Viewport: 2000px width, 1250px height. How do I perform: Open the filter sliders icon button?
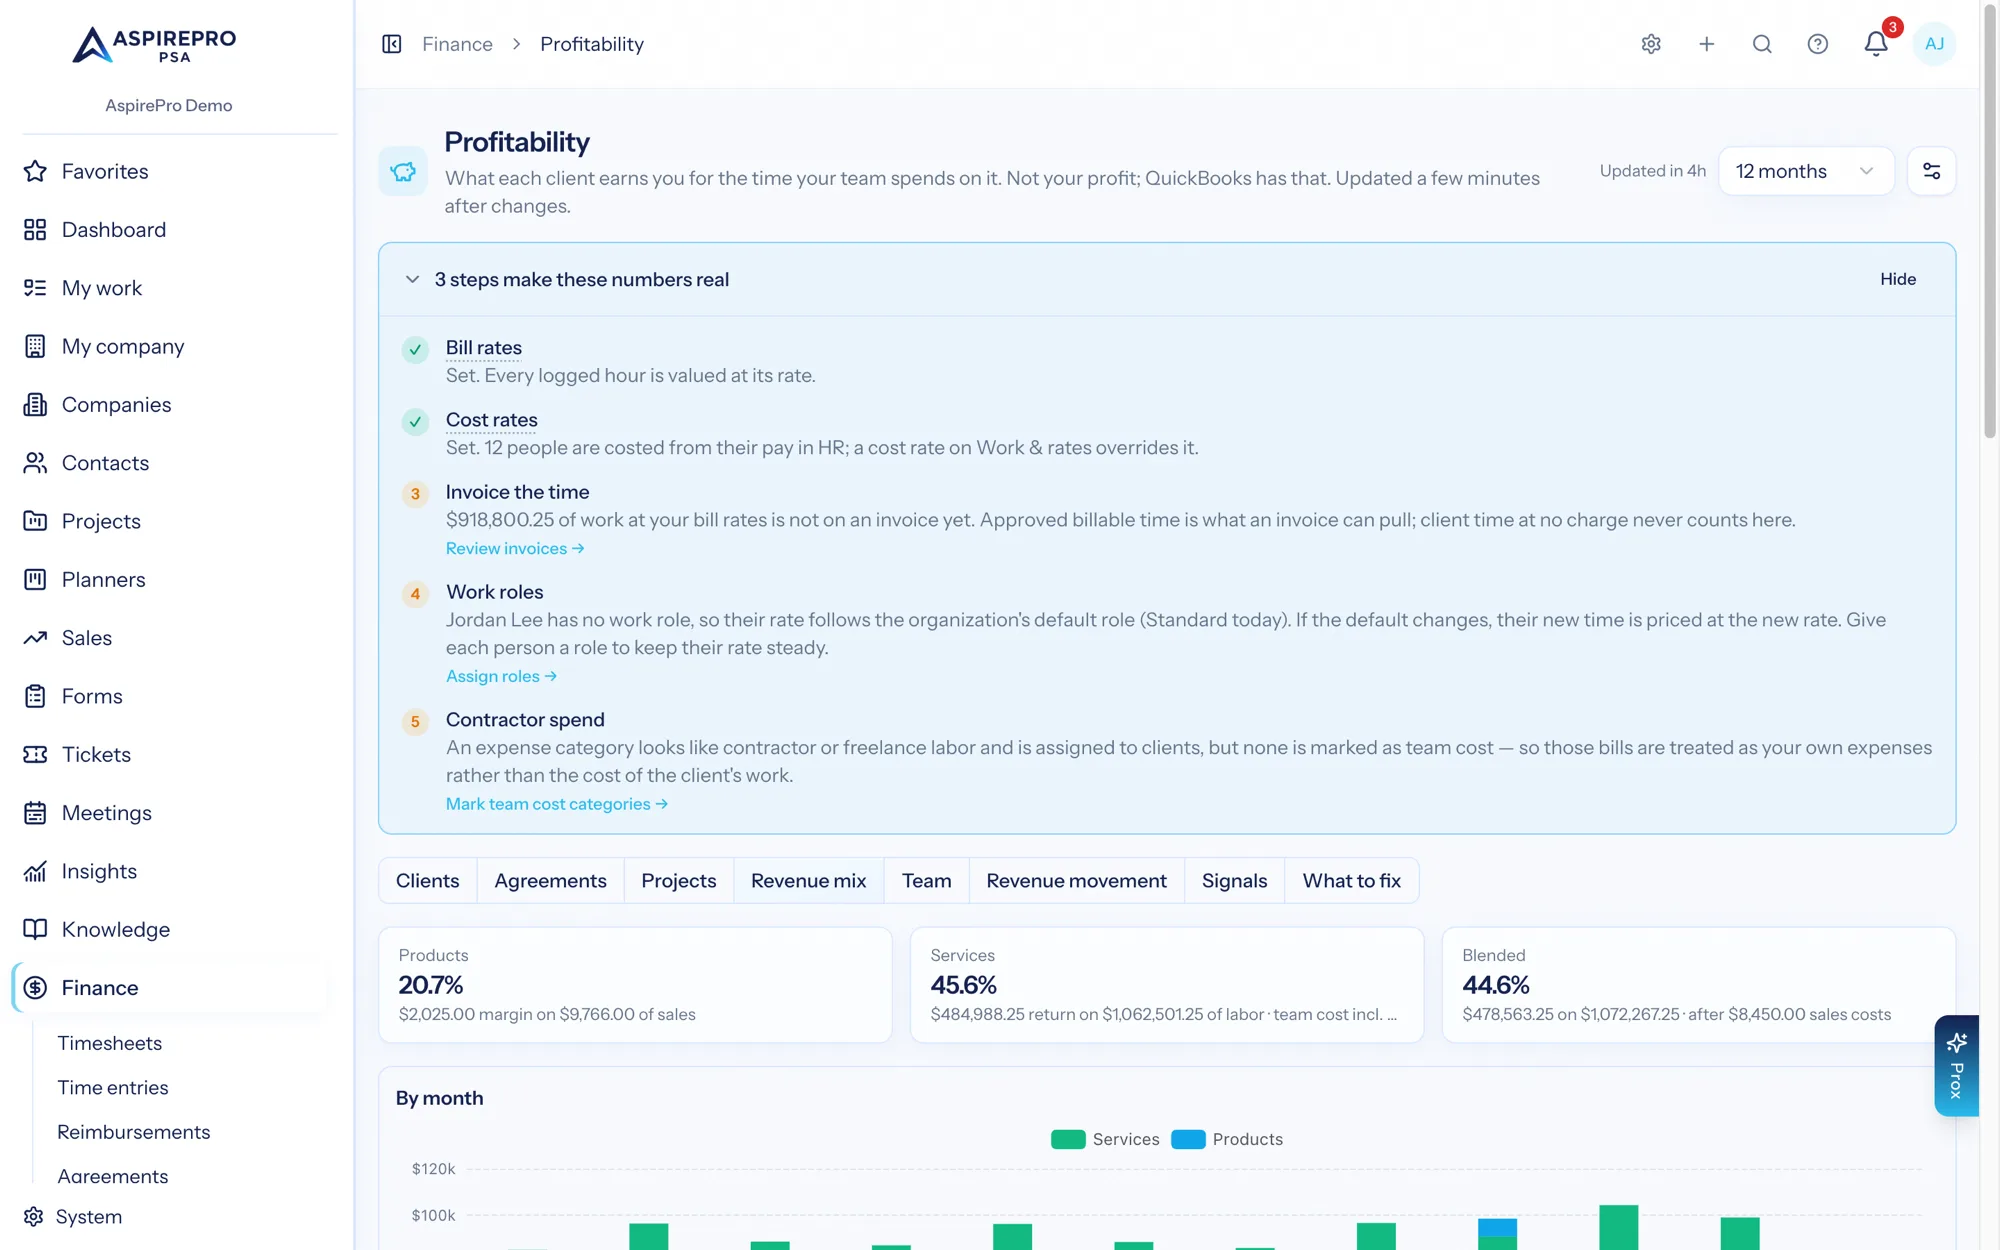(x=1931, y=171)
